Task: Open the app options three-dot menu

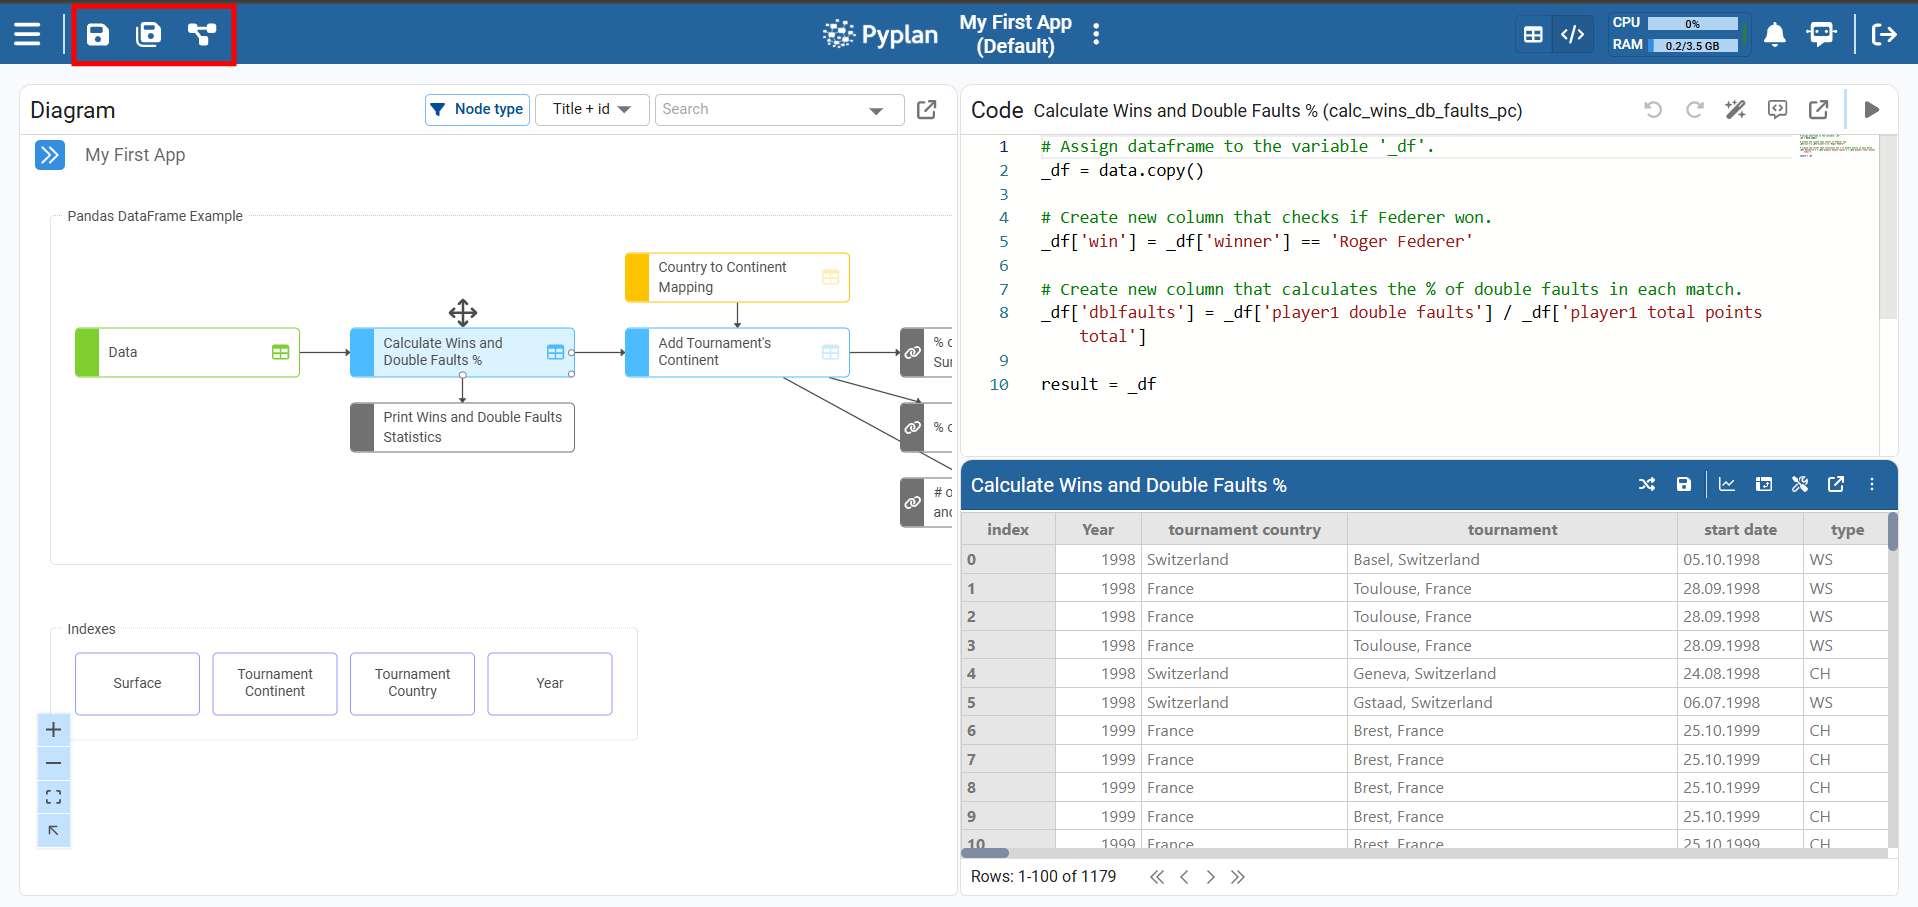Action: coord(1096,35)
